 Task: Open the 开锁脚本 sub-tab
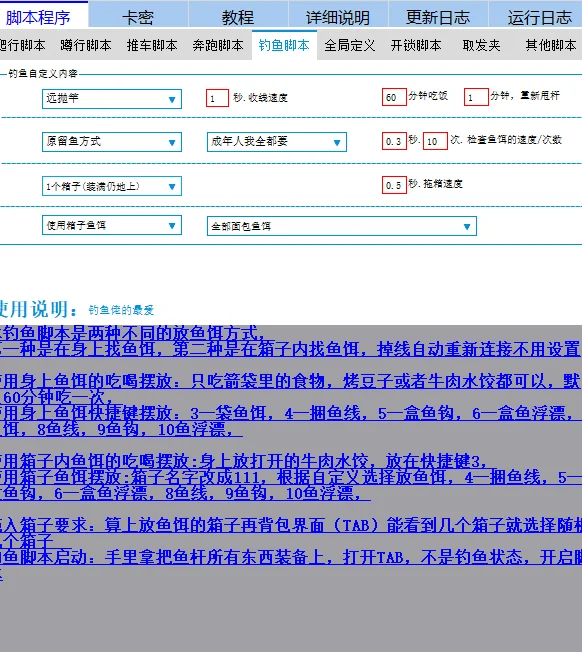[416, 45]
